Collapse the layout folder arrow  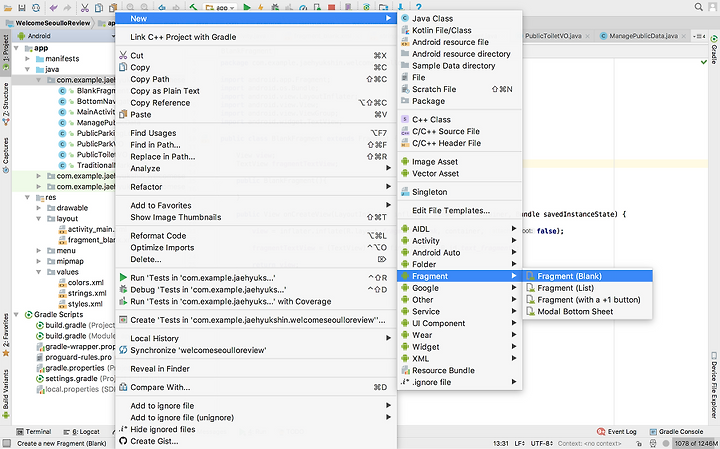39,219
